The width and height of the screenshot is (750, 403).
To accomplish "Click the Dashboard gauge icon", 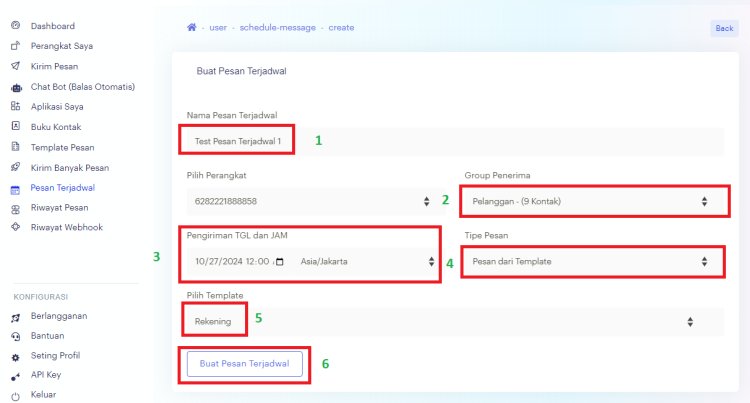I will click(x=15, y=25).
